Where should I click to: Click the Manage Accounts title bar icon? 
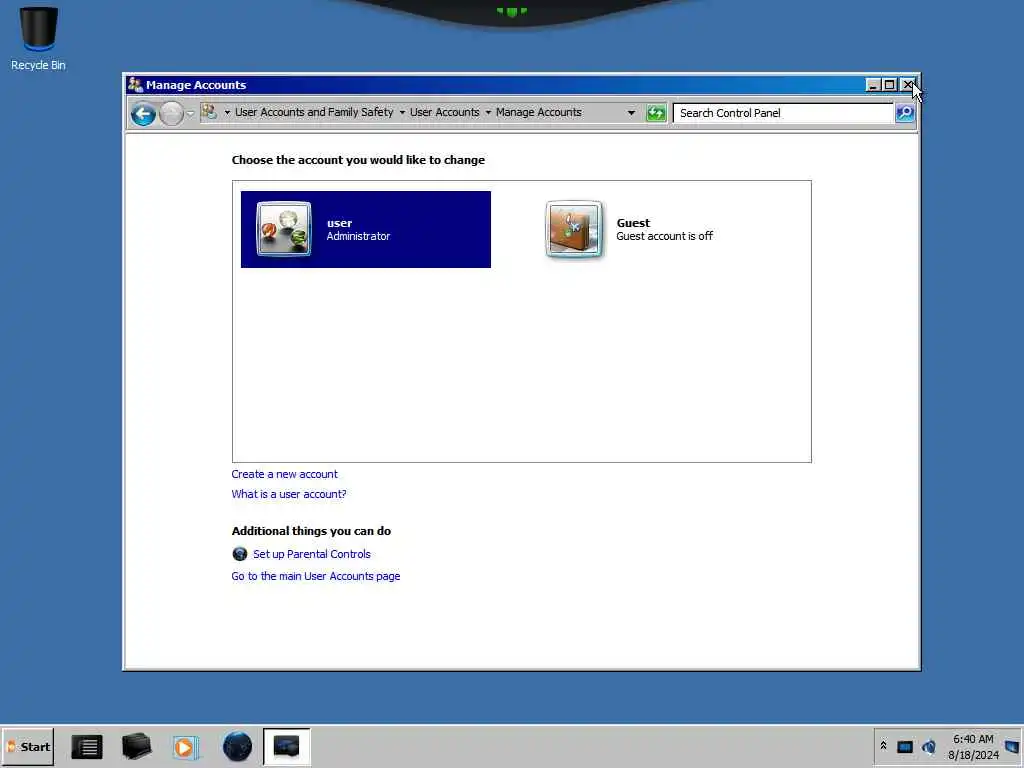pyautogui.click(x=135, y=84)
